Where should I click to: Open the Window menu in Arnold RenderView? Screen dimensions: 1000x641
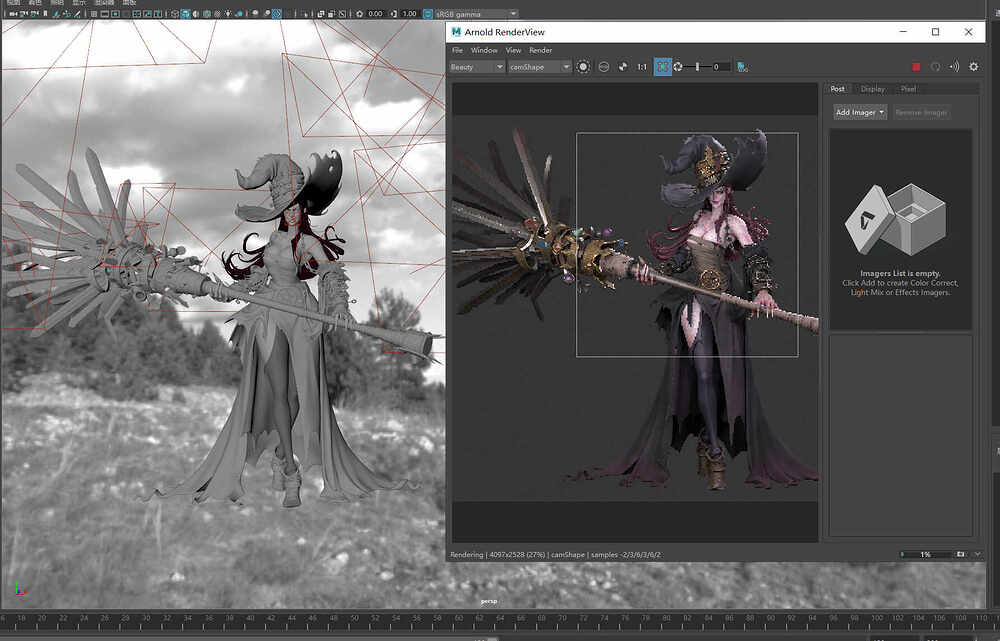tap(484, 50)
